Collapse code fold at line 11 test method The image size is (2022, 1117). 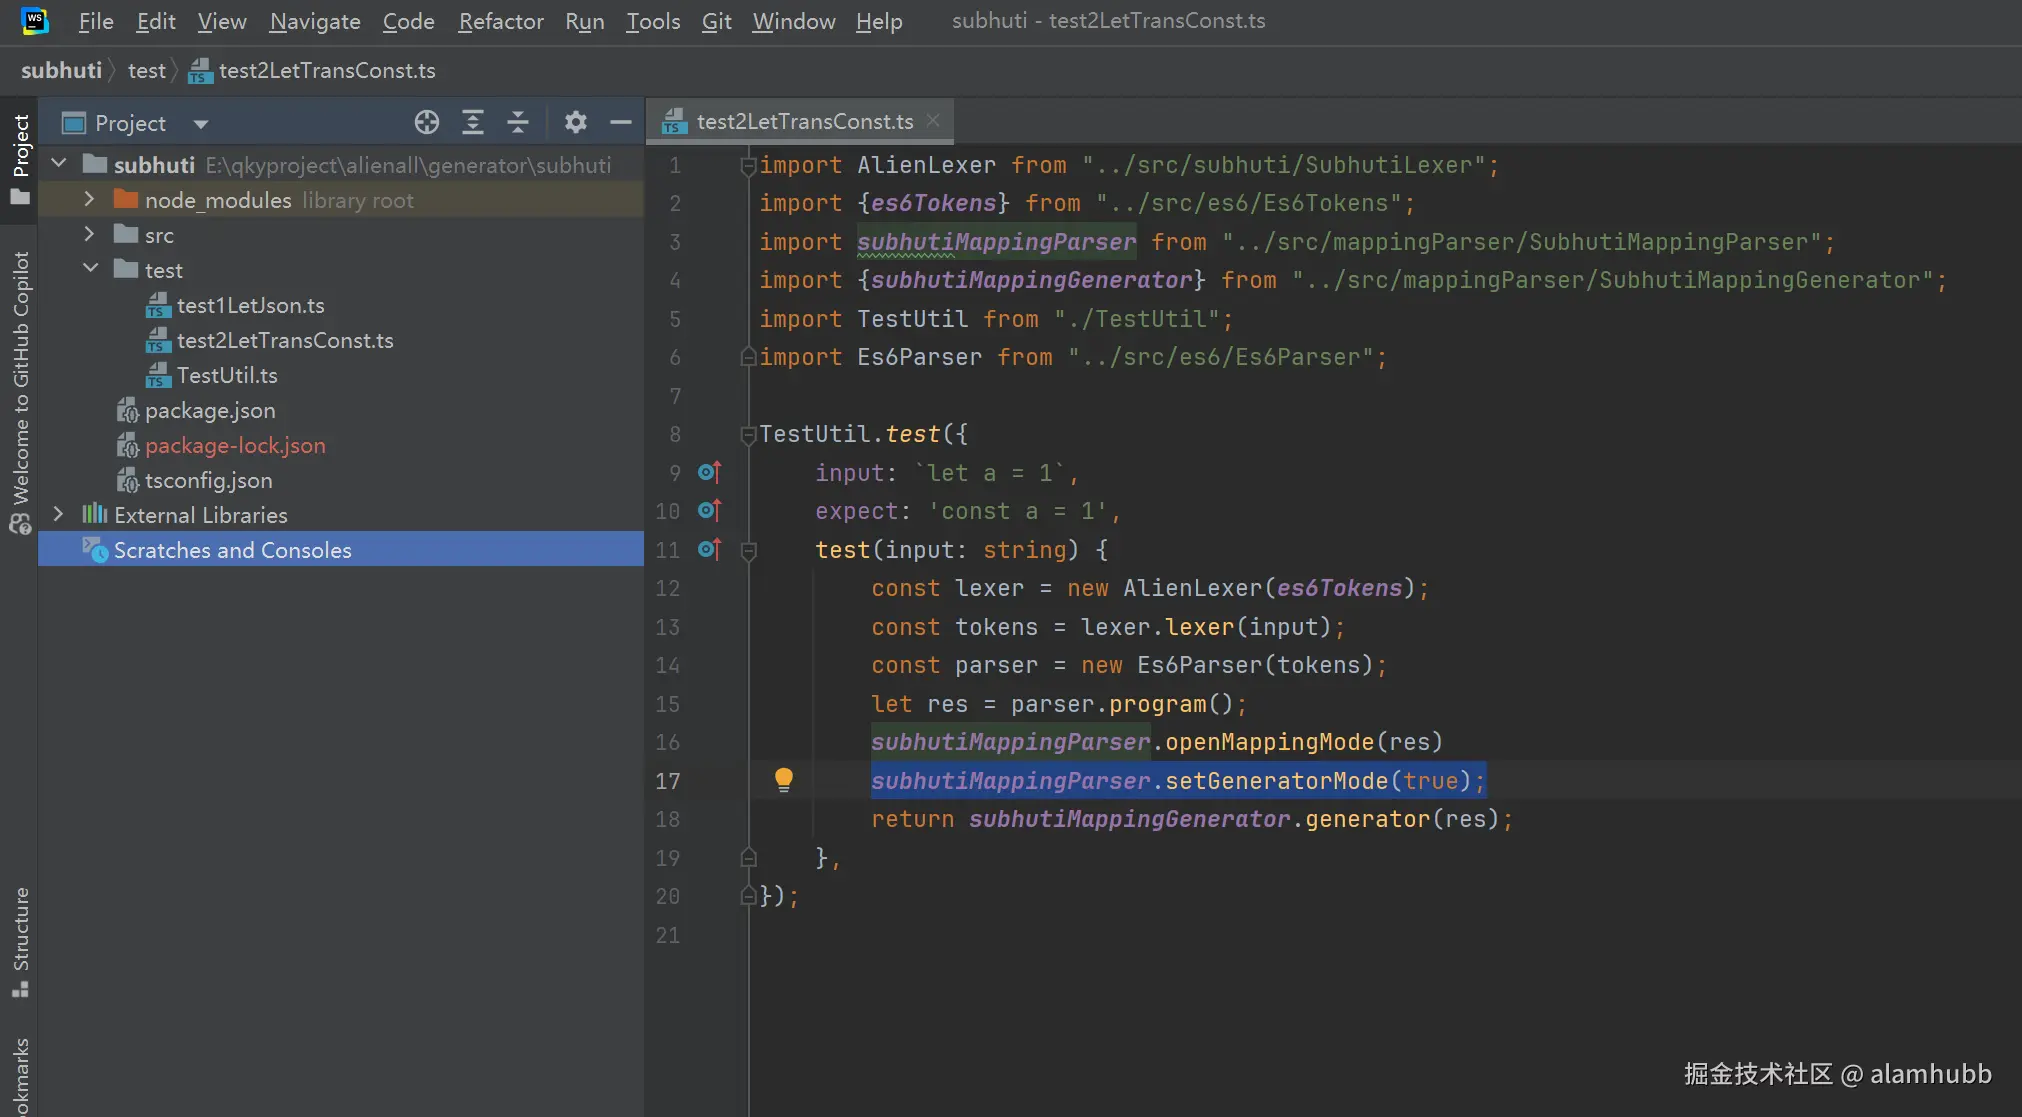click(748, 550)
